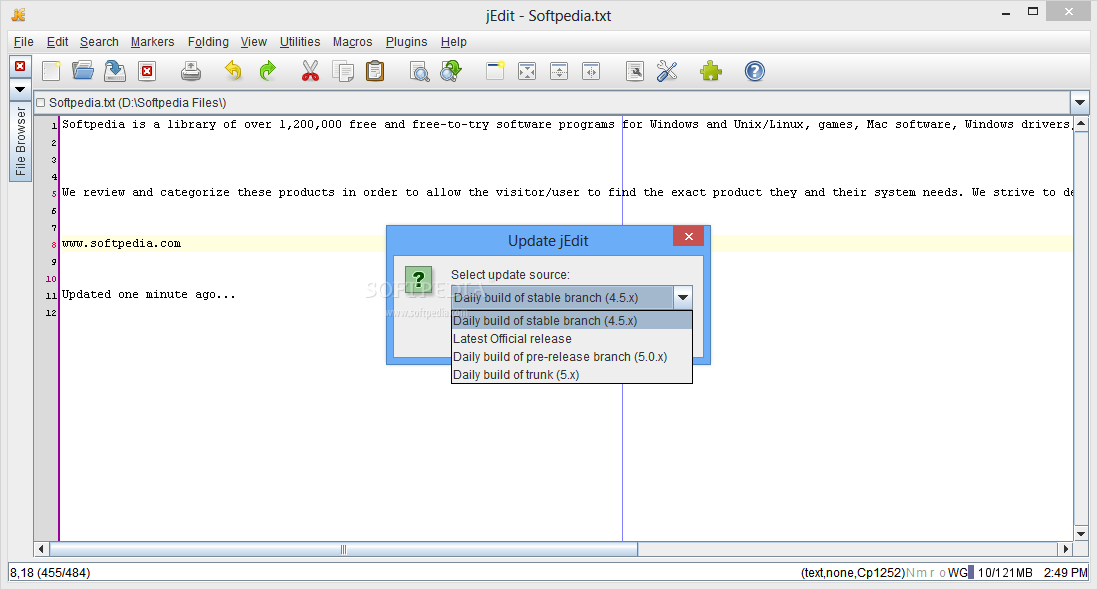Open the File menu
The width and height of the screenshot is (1098, 590).
[x=23, y=42]
